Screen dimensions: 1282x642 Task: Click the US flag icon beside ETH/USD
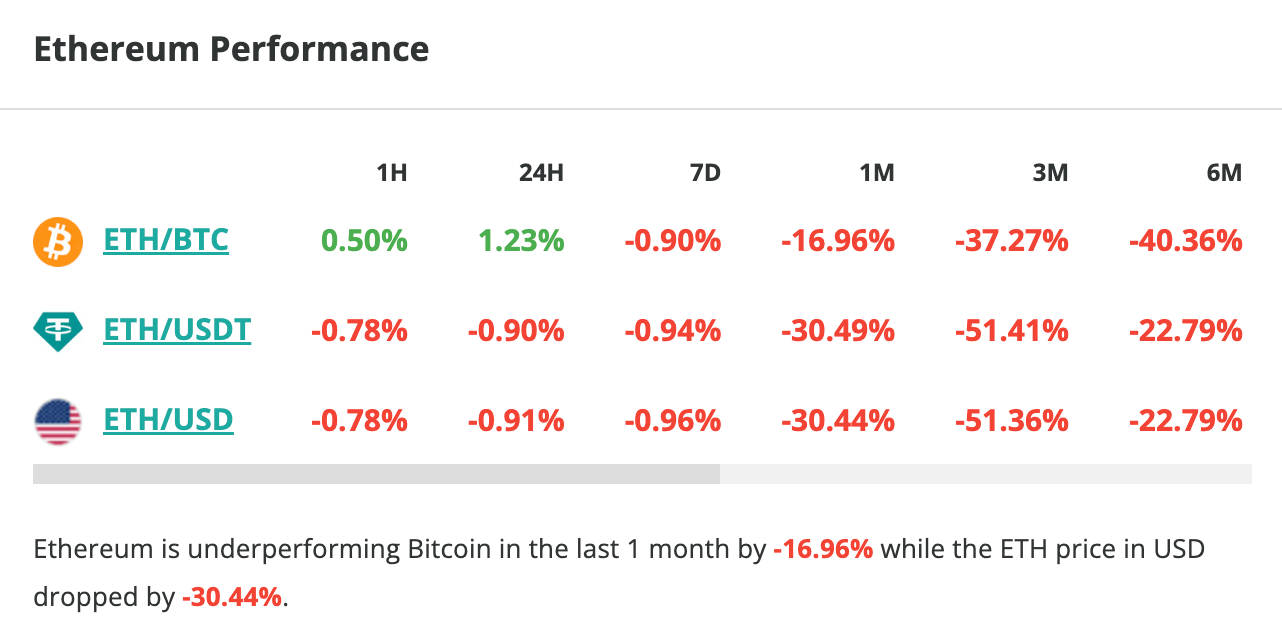coord(57,421)
